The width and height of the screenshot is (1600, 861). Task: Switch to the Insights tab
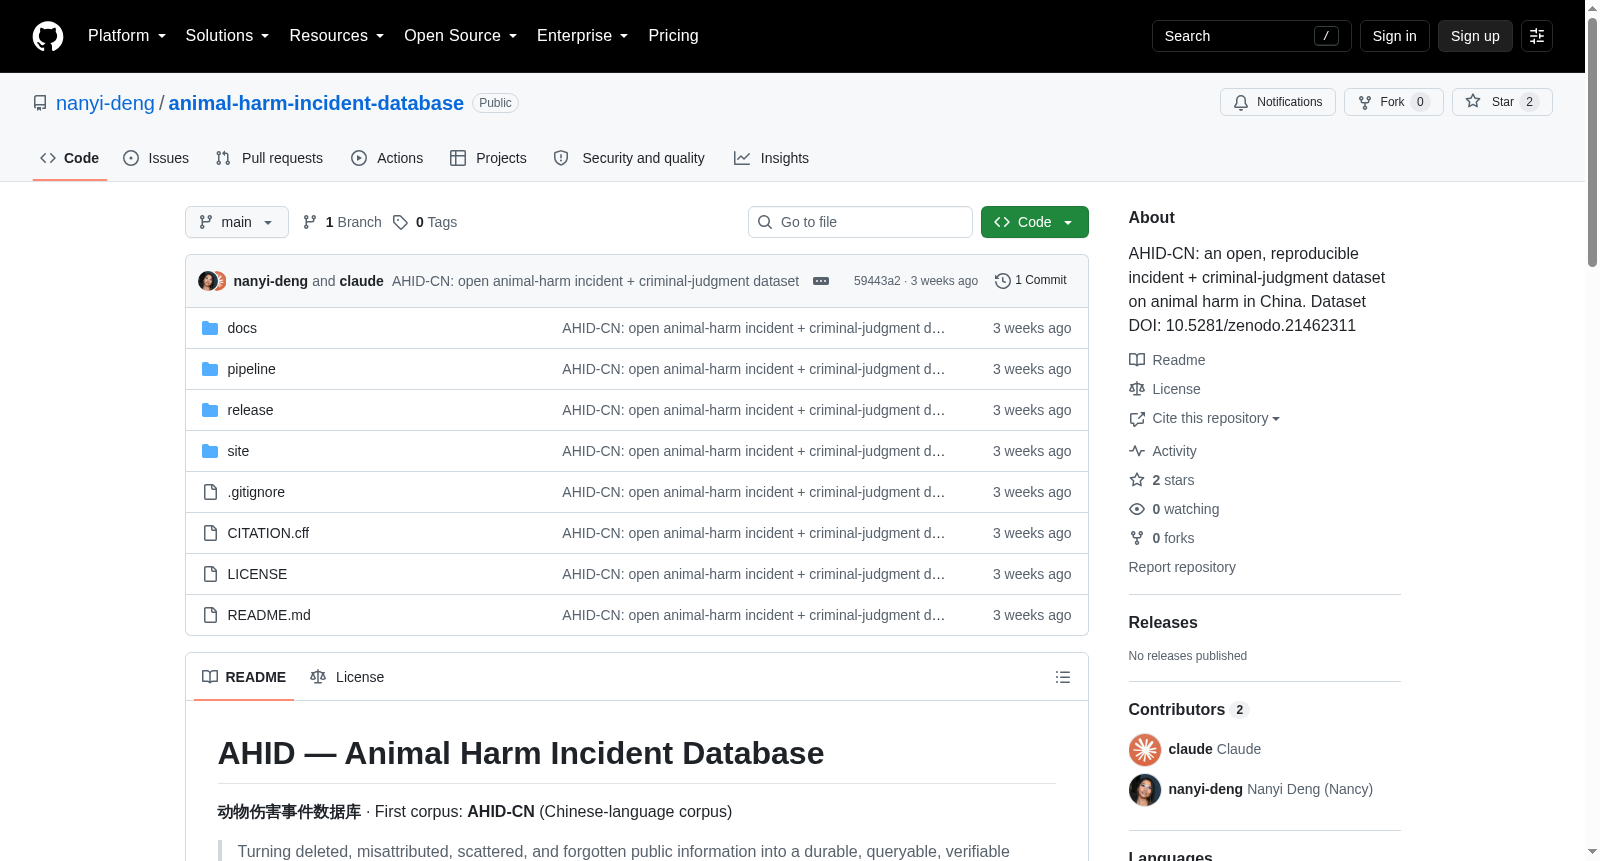[771, 158]
